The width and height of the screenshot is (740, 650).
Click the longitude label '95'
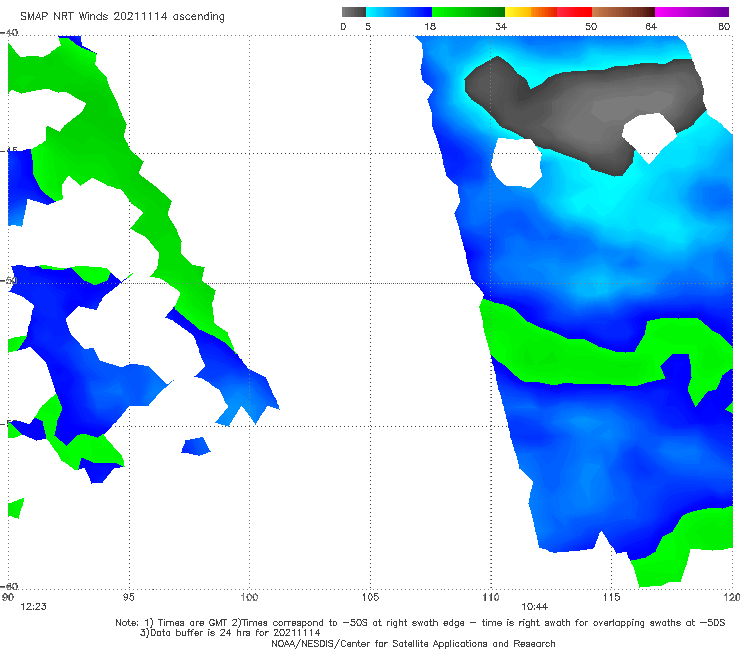[x=128, y=597]
